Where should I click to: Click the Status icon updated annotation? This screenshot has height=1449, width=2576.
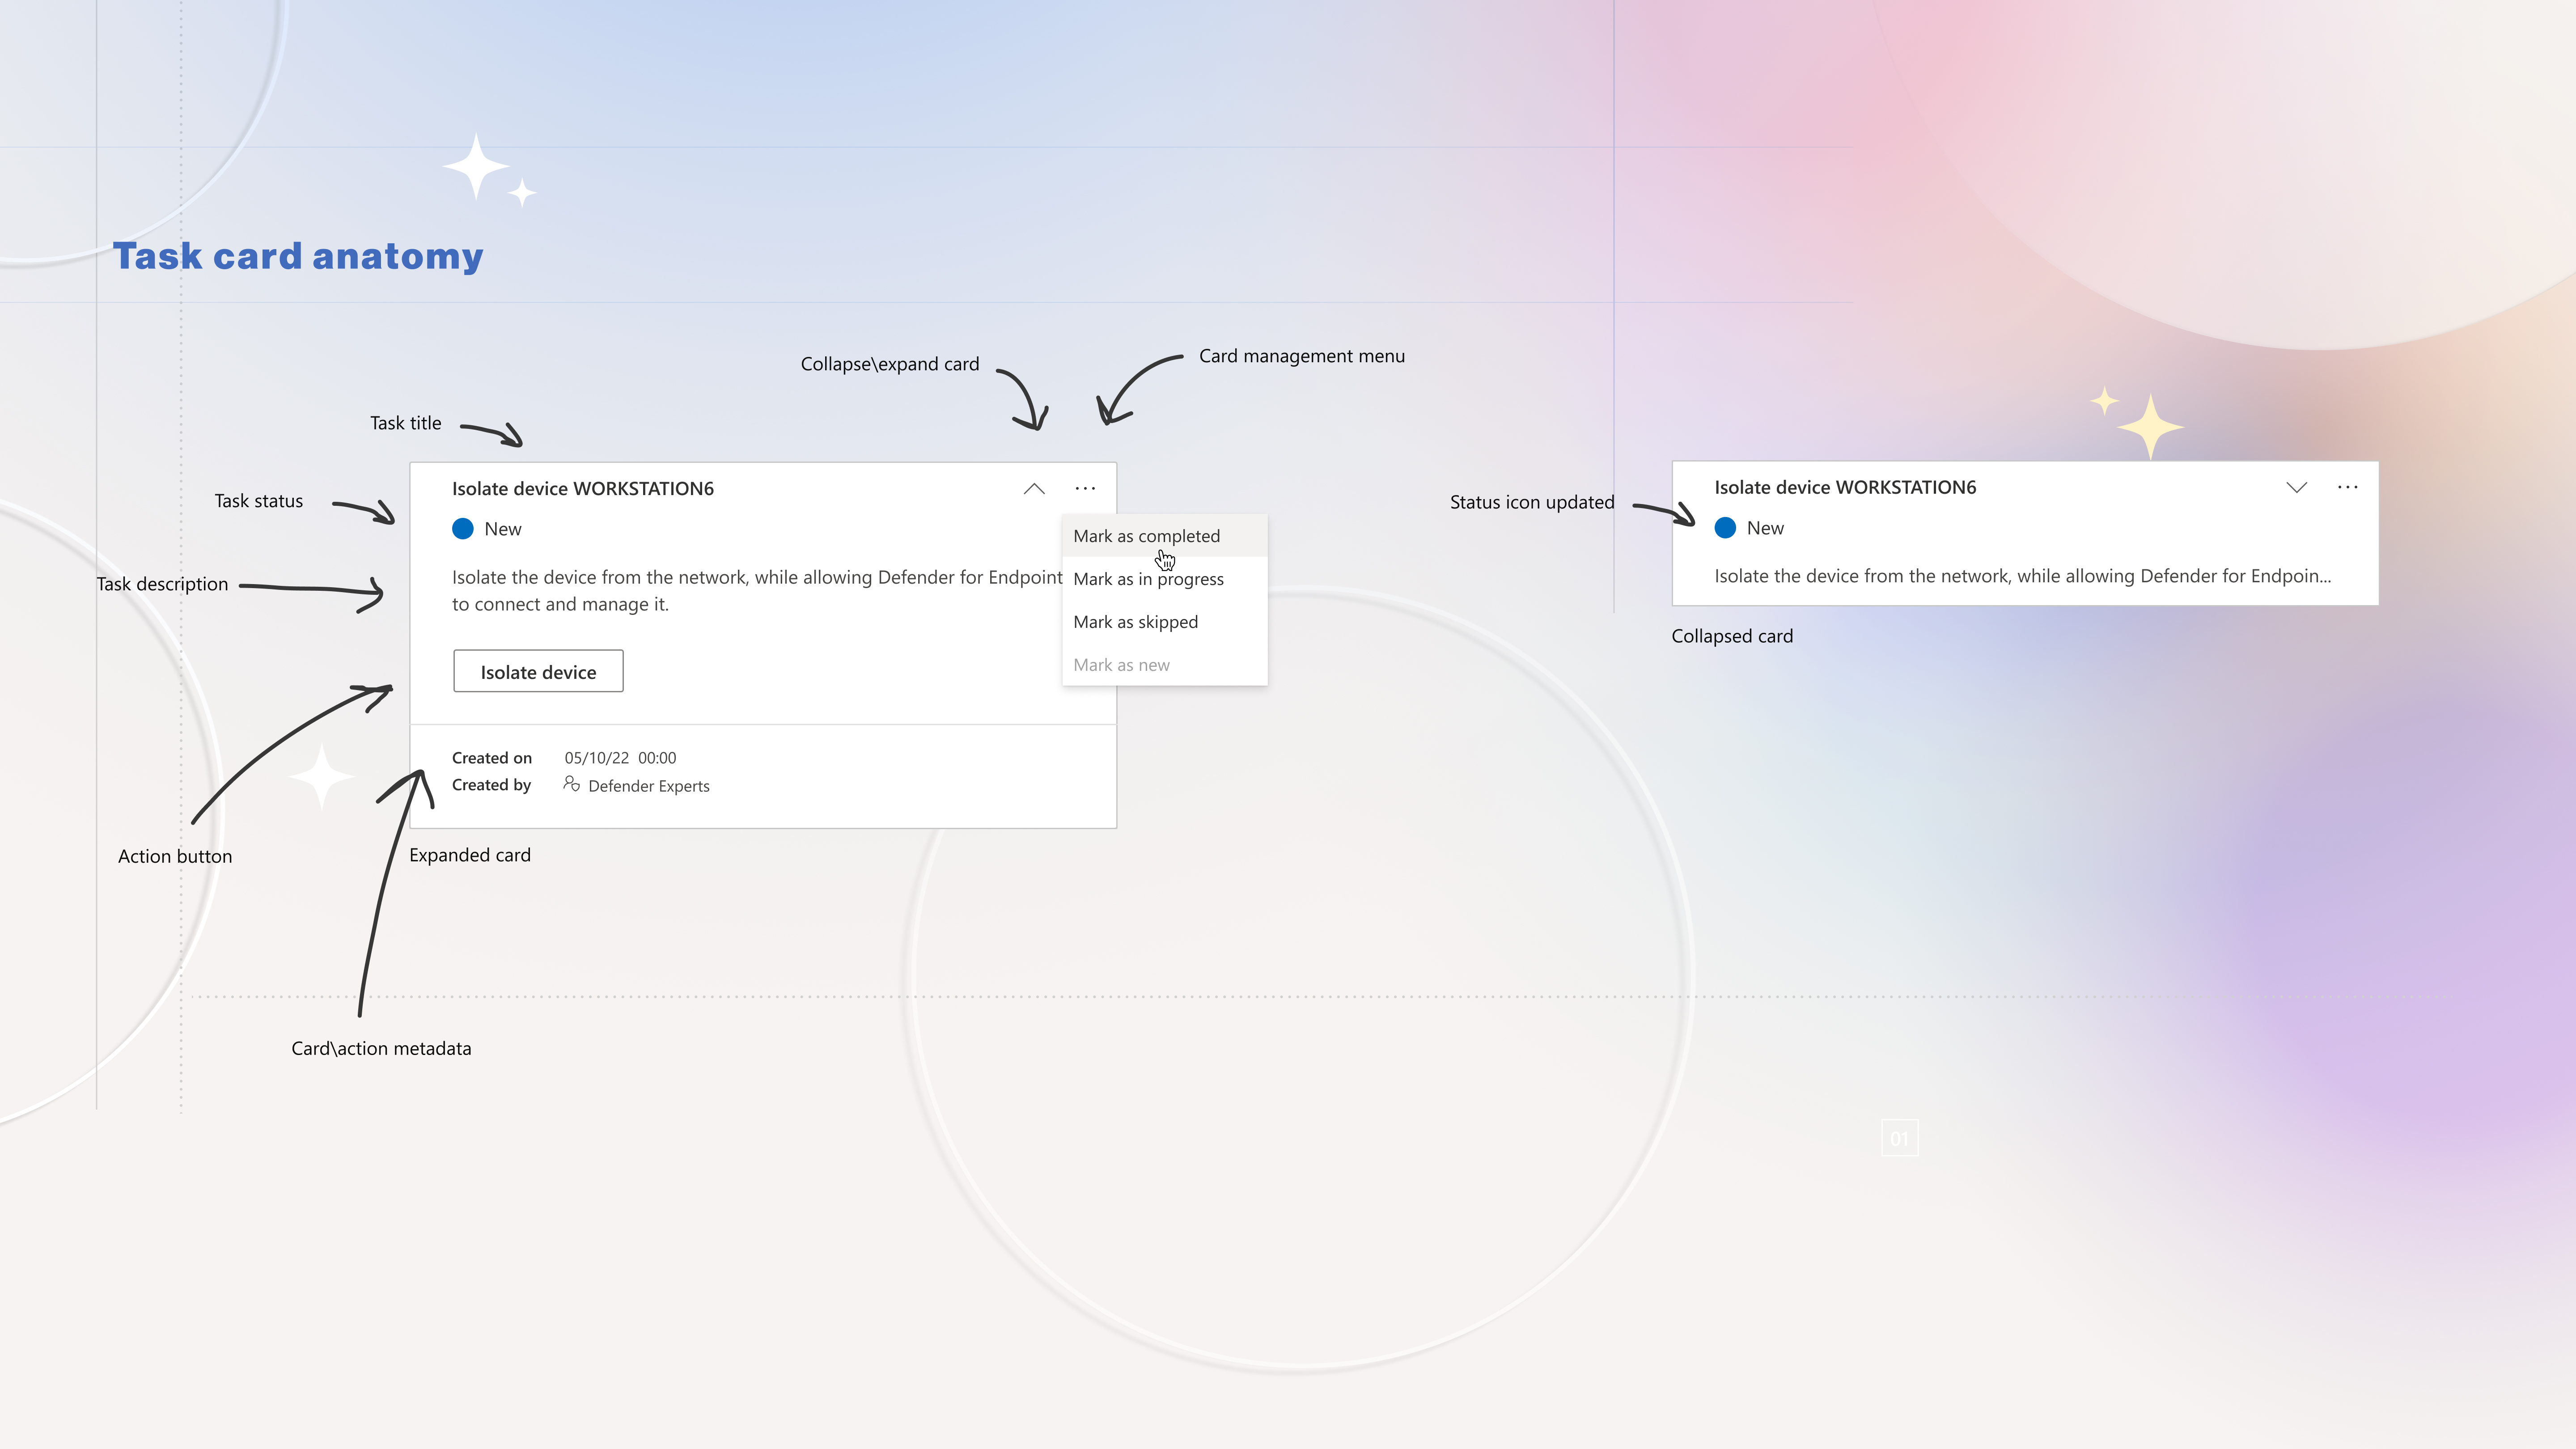(1532, 502)
